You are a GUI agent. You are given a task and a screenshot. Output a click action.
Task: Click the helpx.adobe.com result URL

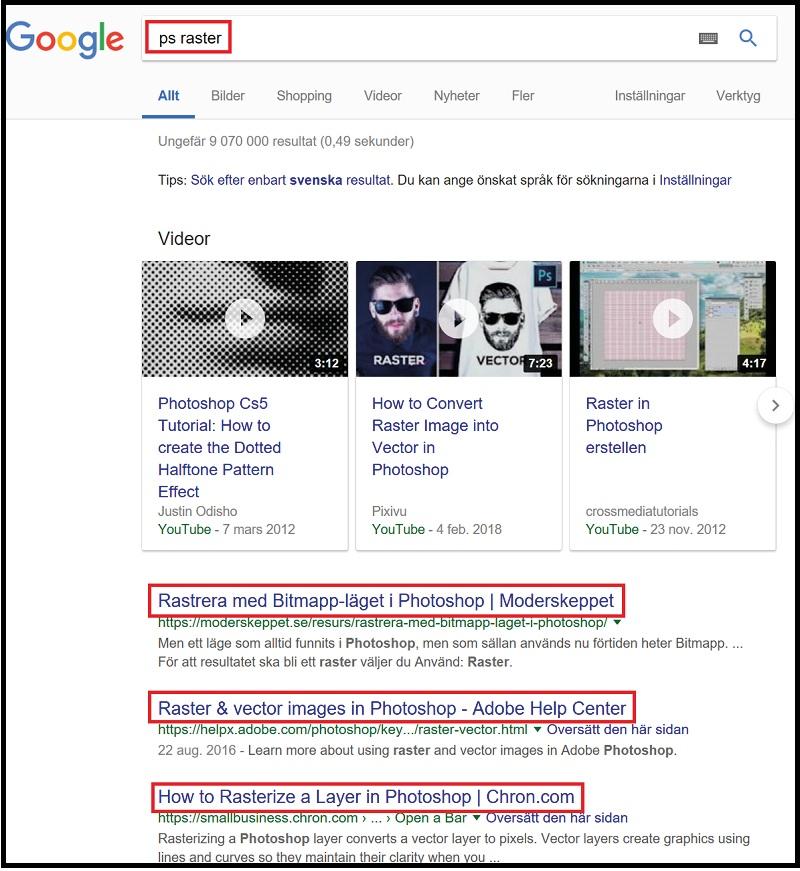point(343,729)
